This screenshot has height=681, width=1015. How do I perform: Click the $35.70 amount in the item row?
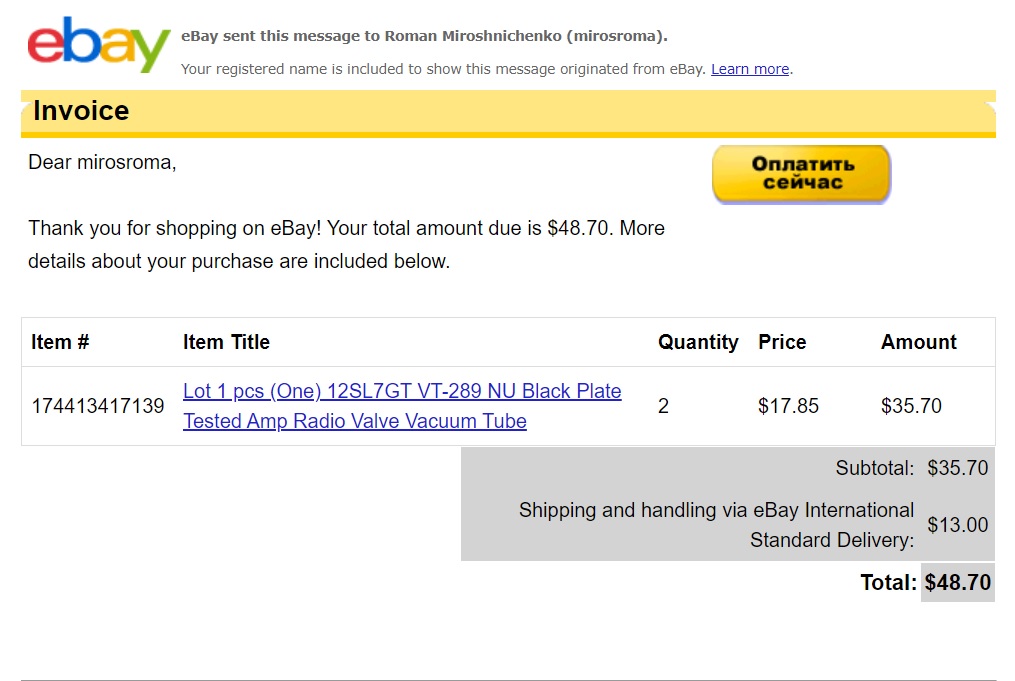coord(911,406)
